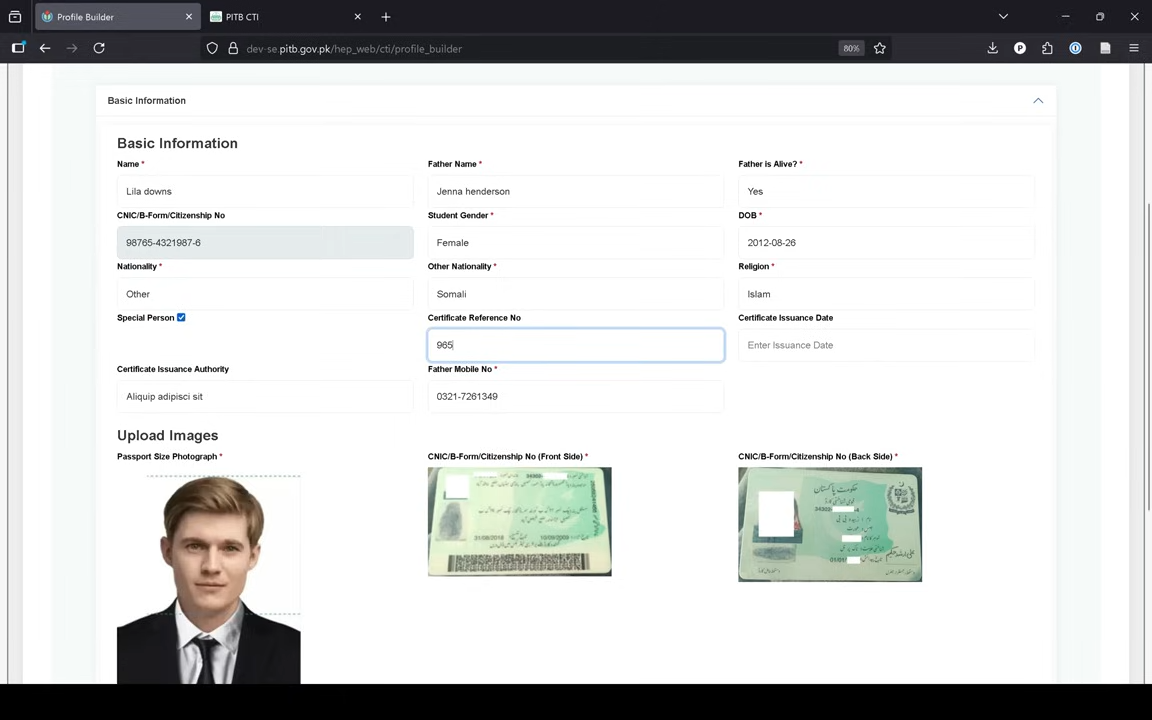
Task: Uncheck the Special Person checkbox
Action: click(x=181, y=318)
